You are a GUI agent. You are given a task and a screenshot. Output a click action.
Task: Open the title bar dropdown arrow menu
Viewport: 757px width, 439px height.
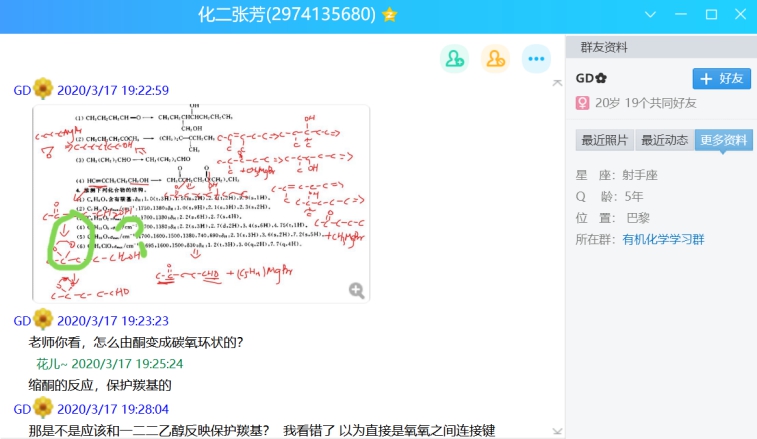pyautogui.click(x=651, y=15)
